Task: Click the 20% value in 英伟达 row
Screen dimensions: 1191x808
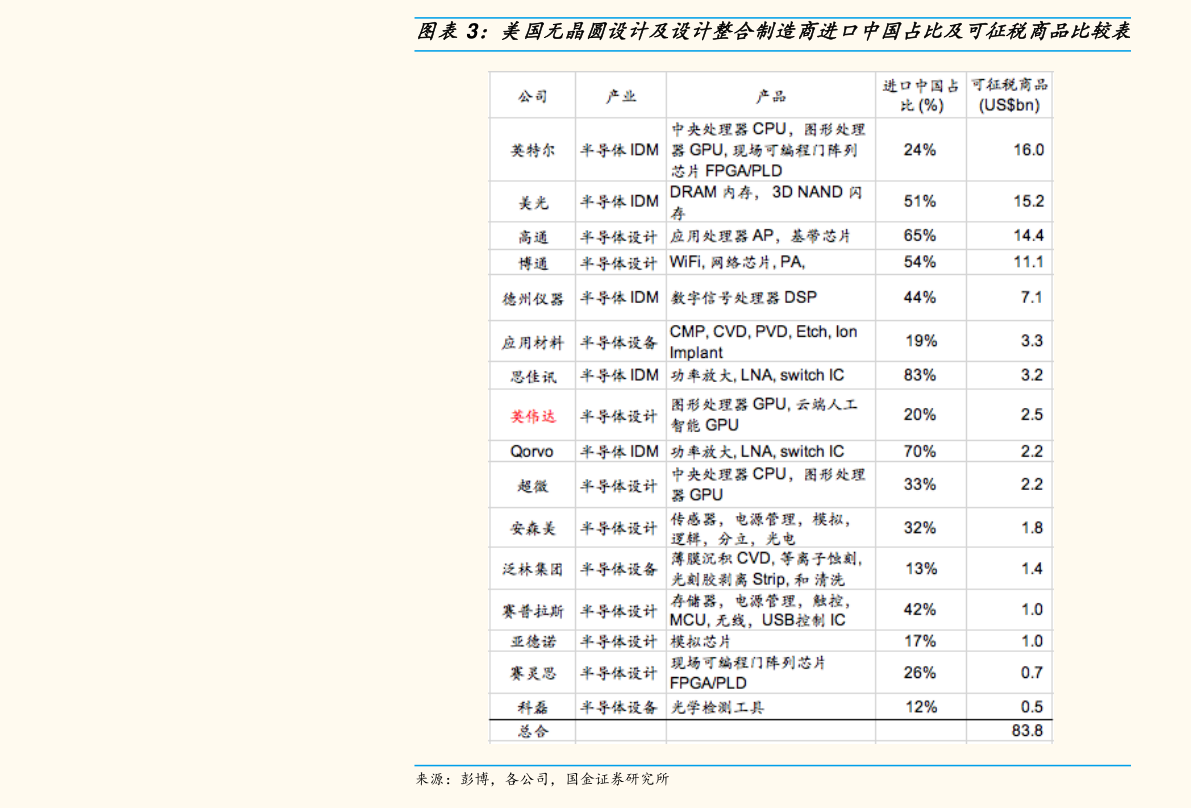Action: click(x=920, y=415)
